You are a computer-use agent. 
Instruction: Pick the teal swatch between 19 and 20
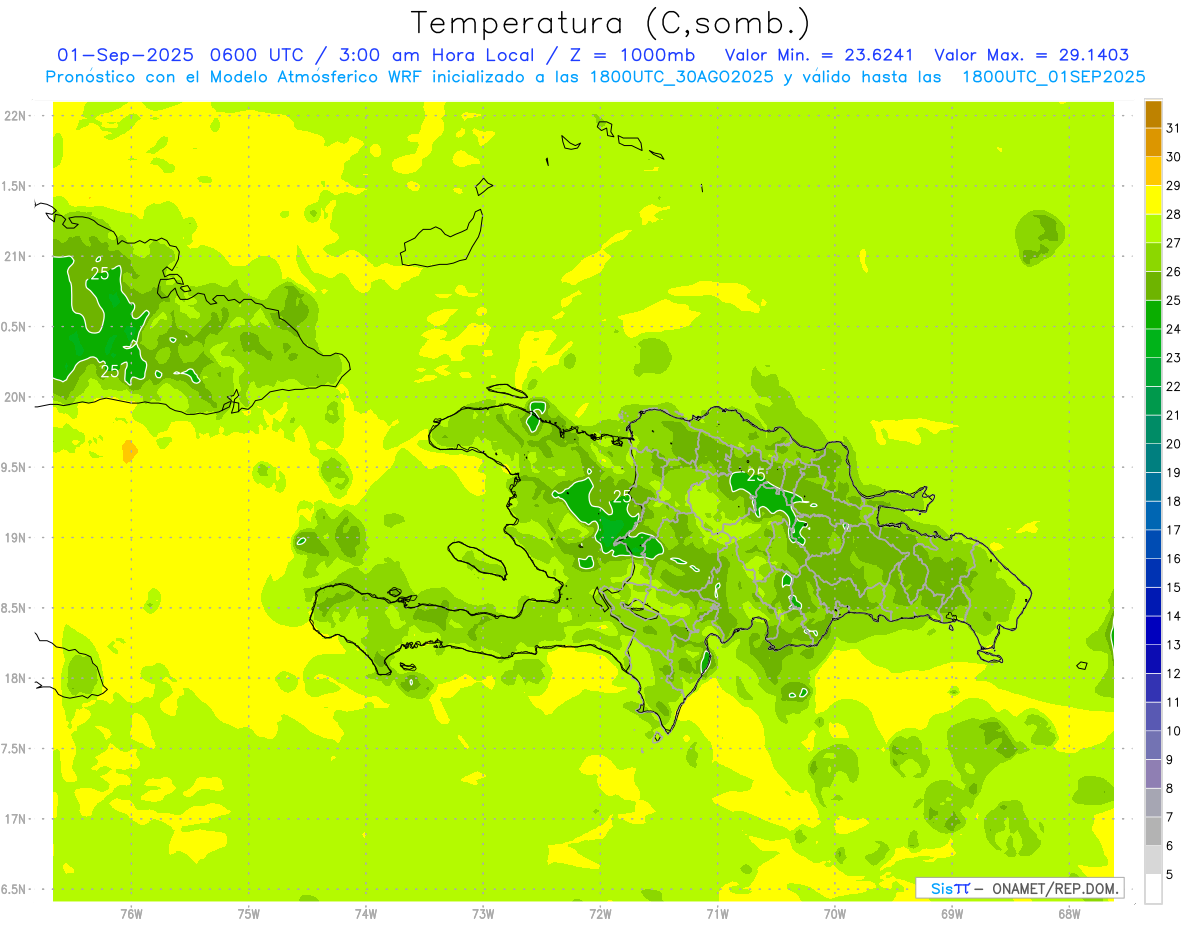click(x=1153, y=458)
